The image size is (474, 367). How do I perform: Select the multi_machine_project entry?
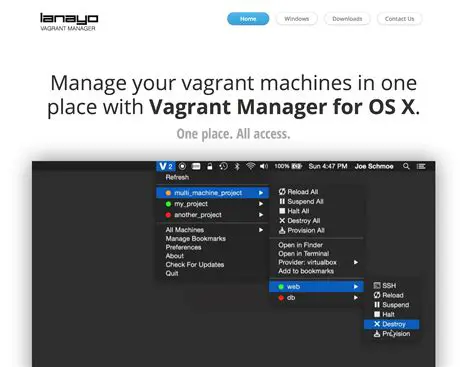click(x=212, y=193)
